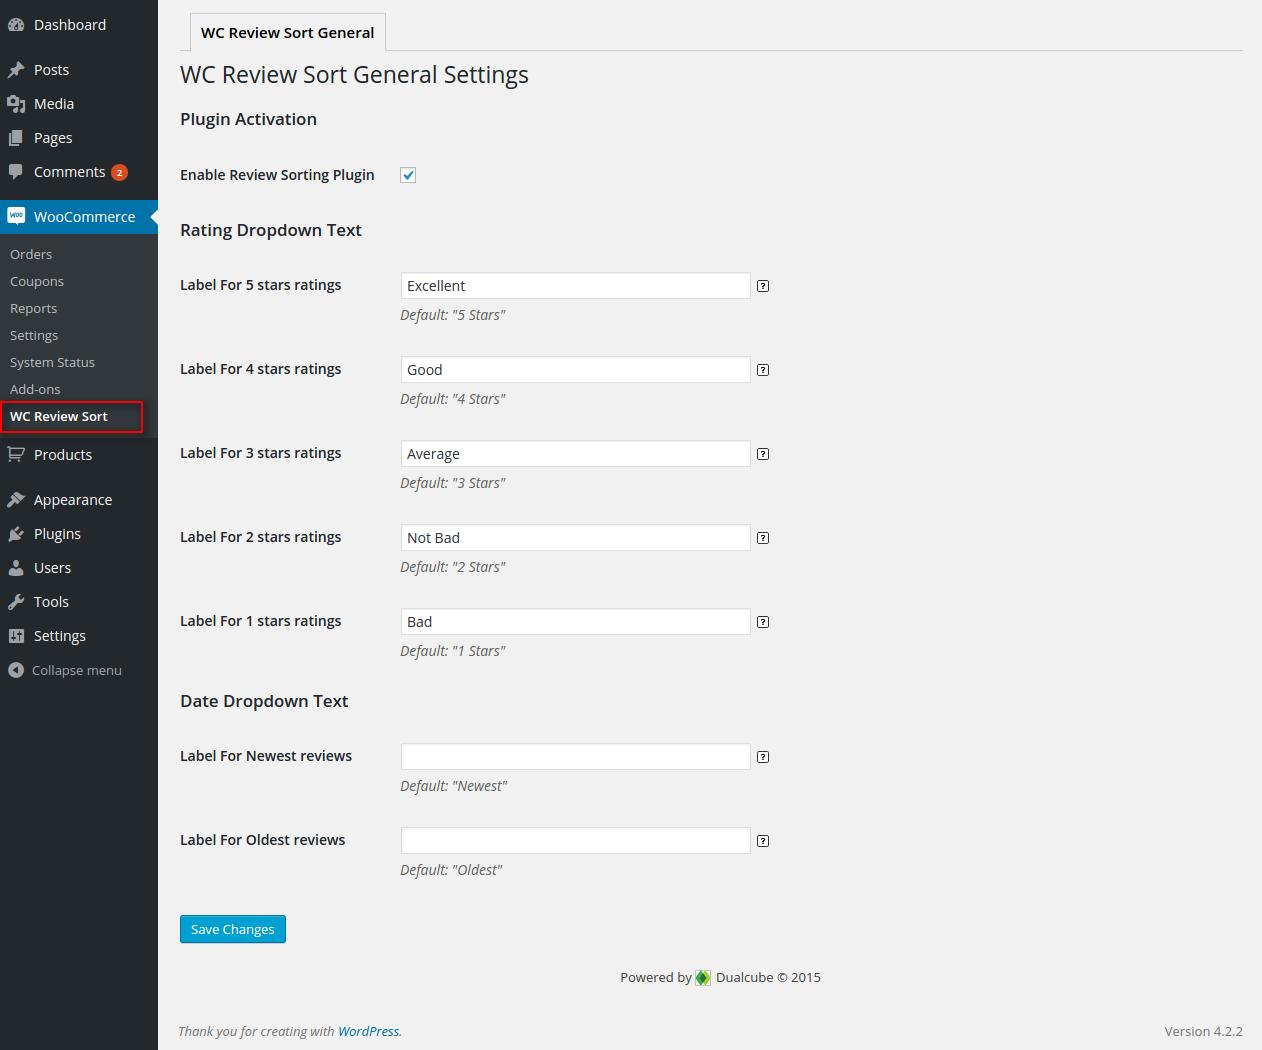Click the Version 4.2.2 text
The height and width of the screenshot is (1050, 1262).
pos(1203,1031)
